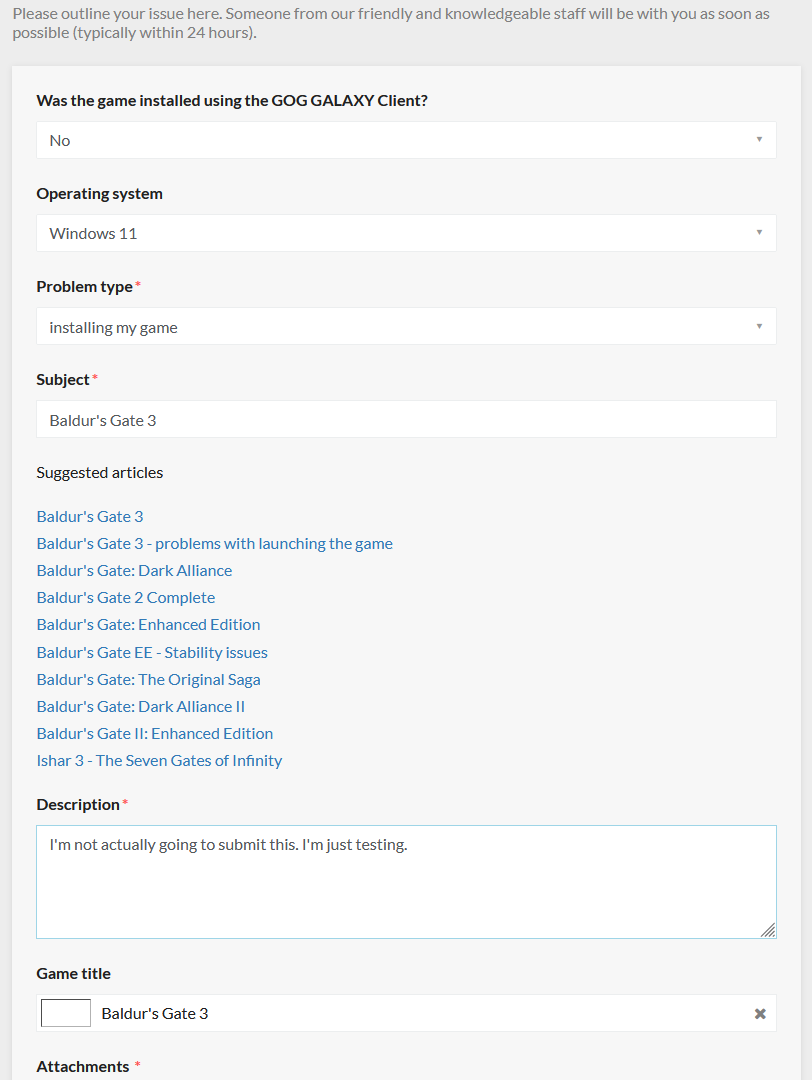Open Baldur's Gate II: Enhanced Edition link
812x1080 pixels.
(155, 734)
